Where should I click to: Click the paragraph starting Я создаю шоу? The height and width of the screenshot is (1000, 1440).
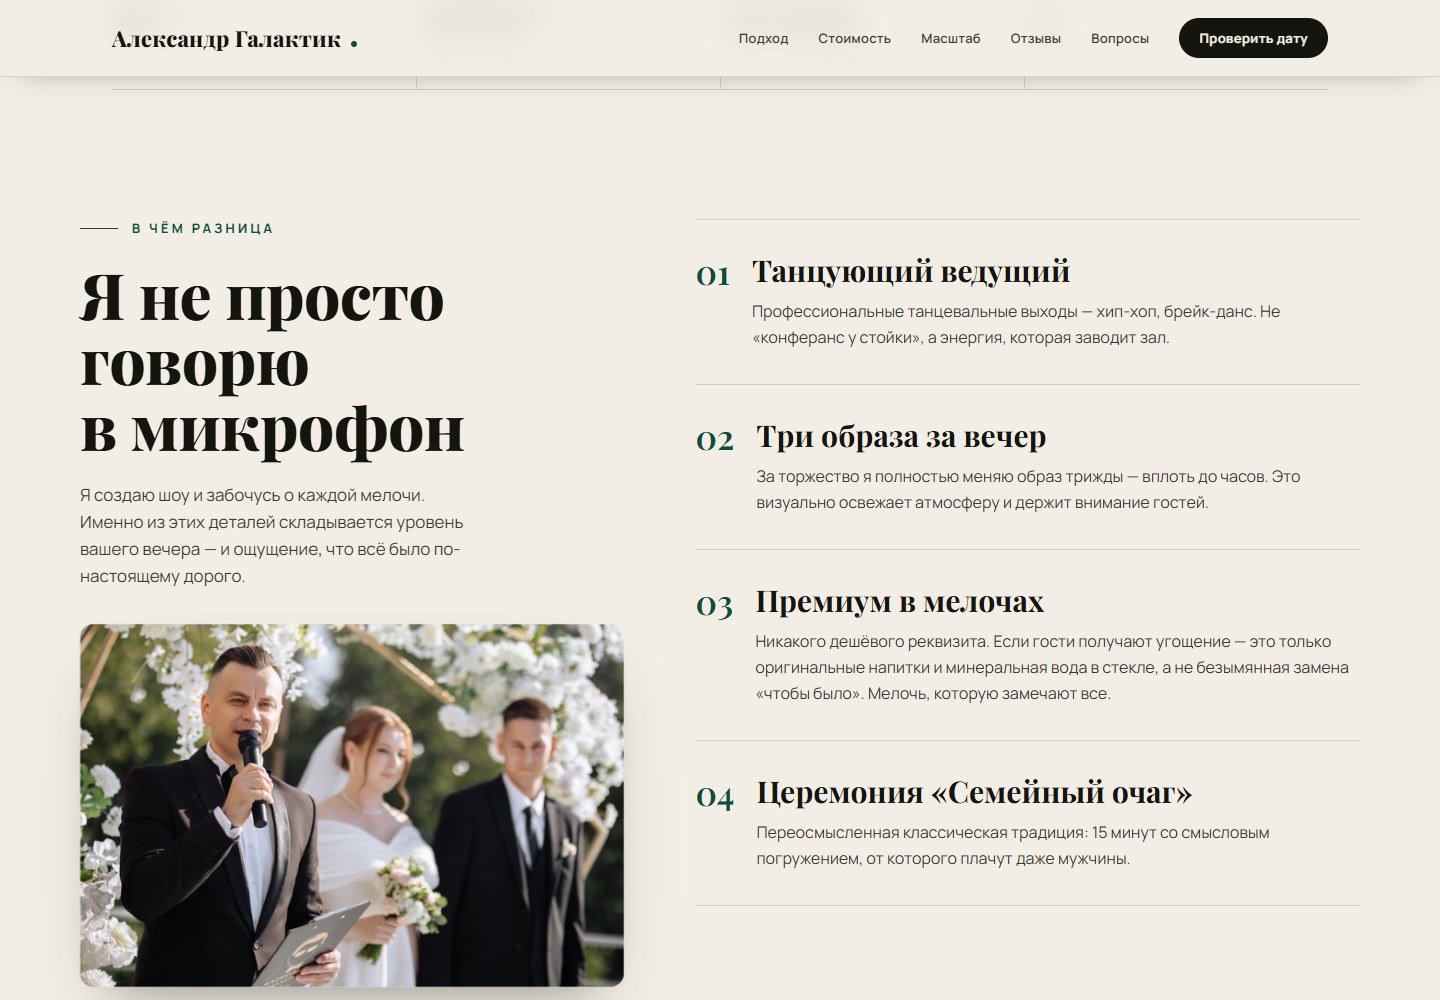pos(272,536)
